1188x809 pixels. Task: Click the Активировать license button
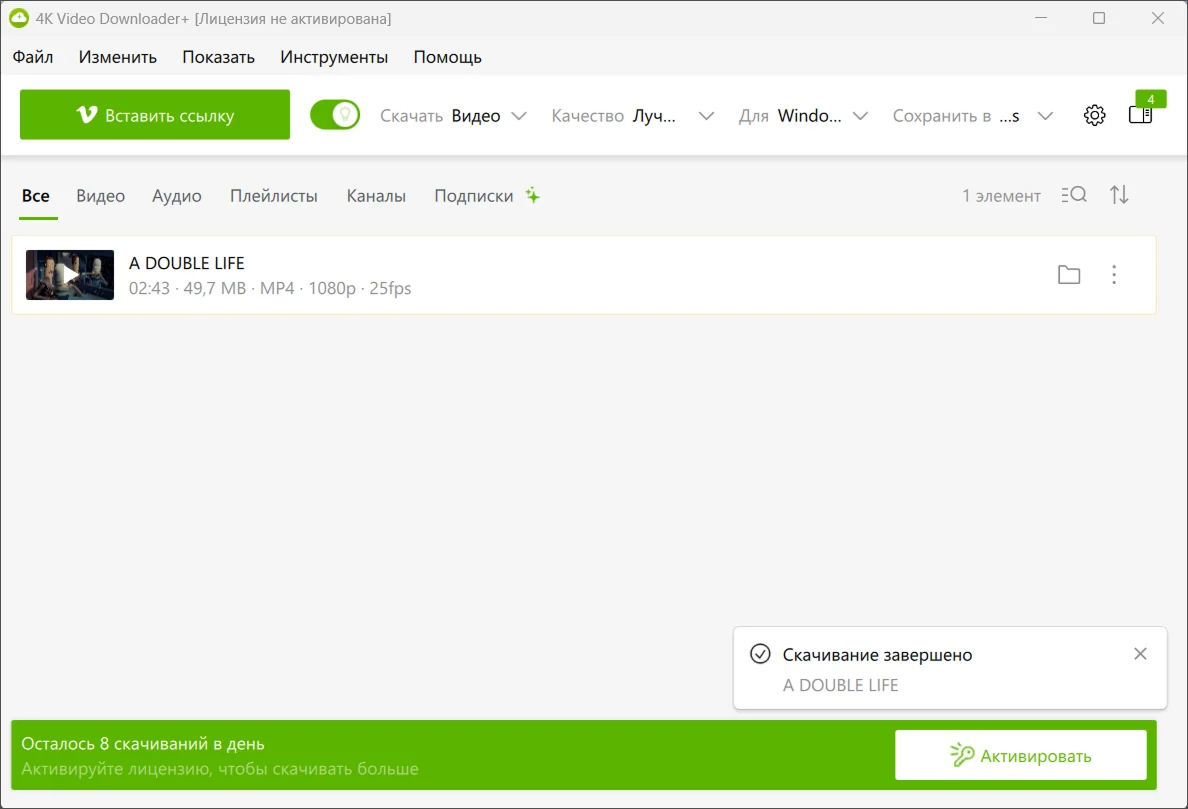tap(1020, 755)
